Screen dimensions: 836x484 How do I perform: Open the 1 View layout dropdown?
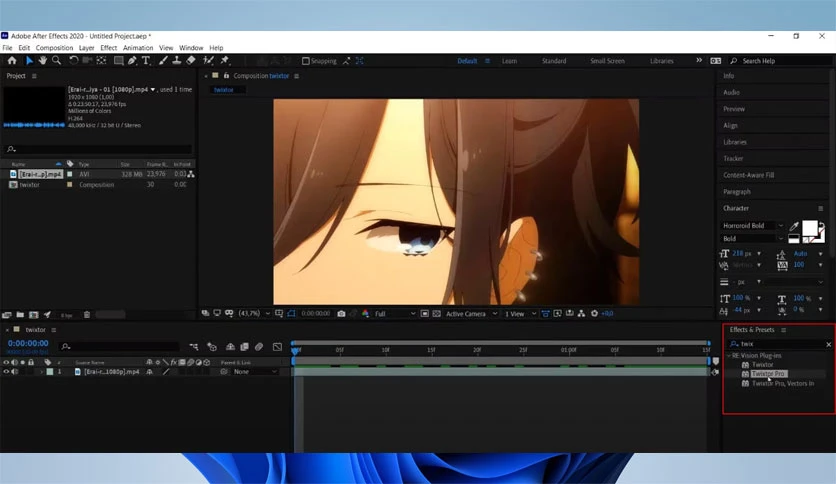pyautogui.click(x=520, y=313)
